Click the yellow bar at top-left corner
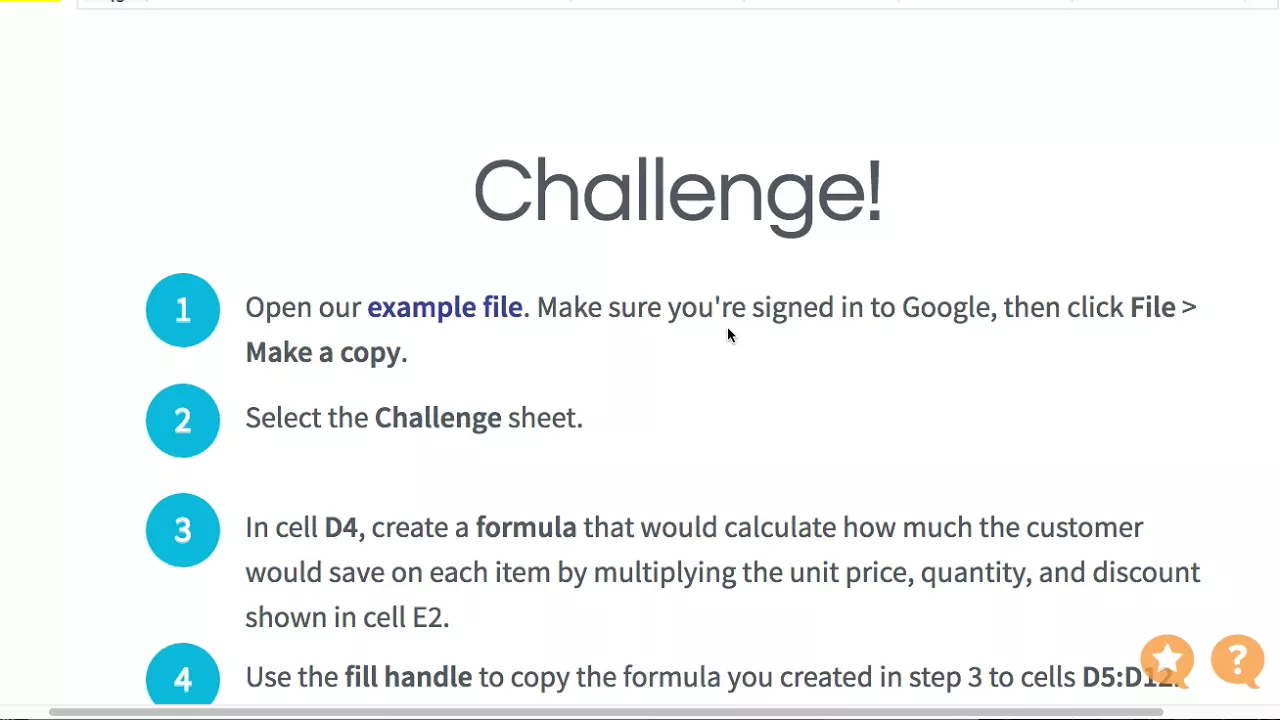This screenshot has width=1280, height=720. point(30,1)
